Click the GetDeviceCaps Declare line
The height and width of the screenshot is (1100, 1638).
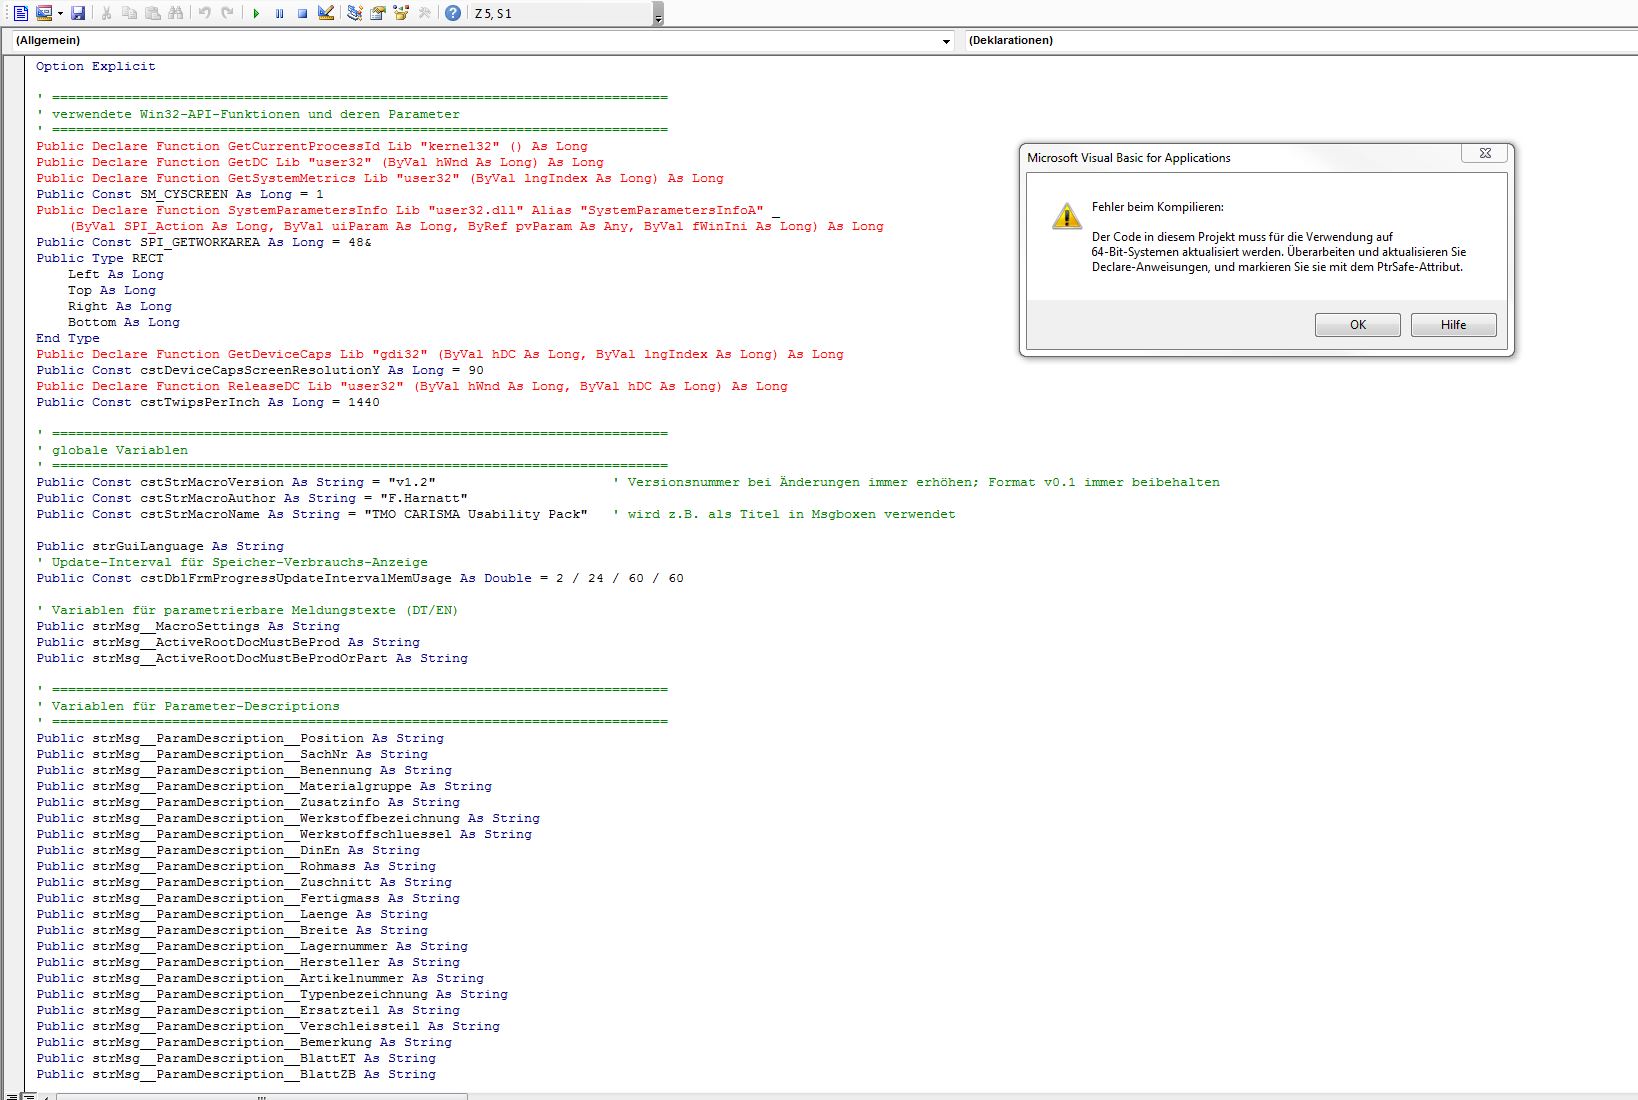pyautogui.click(x=440, y=354)
